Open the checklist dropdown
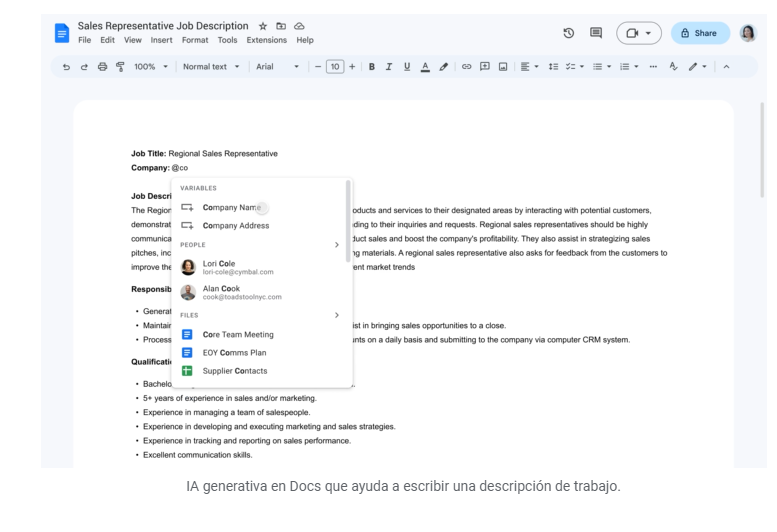 click(x=575, y=67)
